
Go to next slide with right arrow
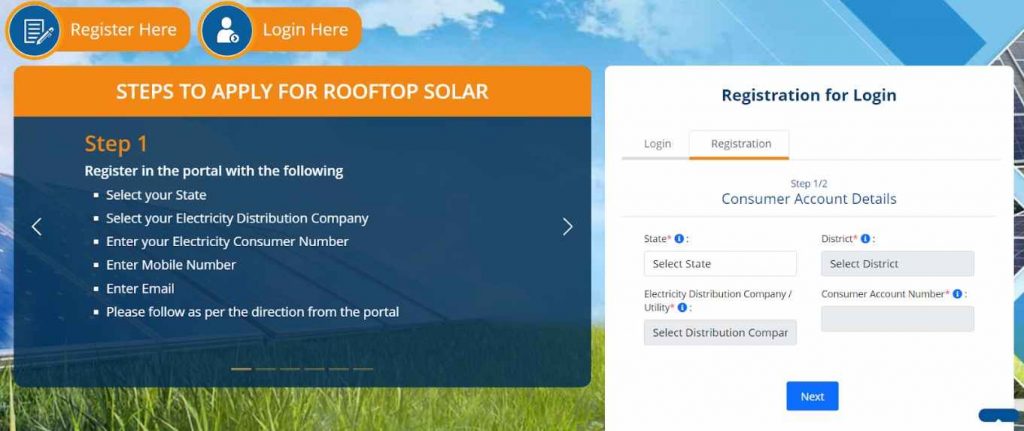pyautogui.click(x=568, y=227)
